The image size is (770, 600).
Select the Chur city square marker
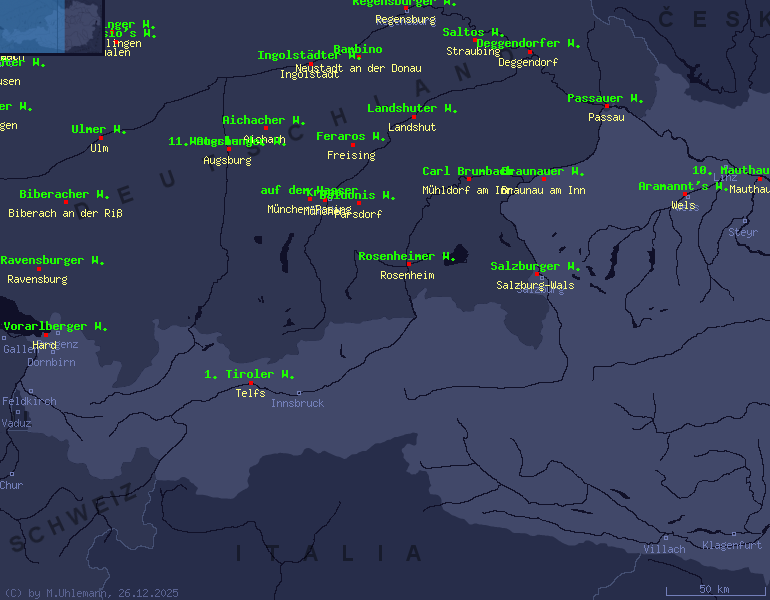[12, 474]
